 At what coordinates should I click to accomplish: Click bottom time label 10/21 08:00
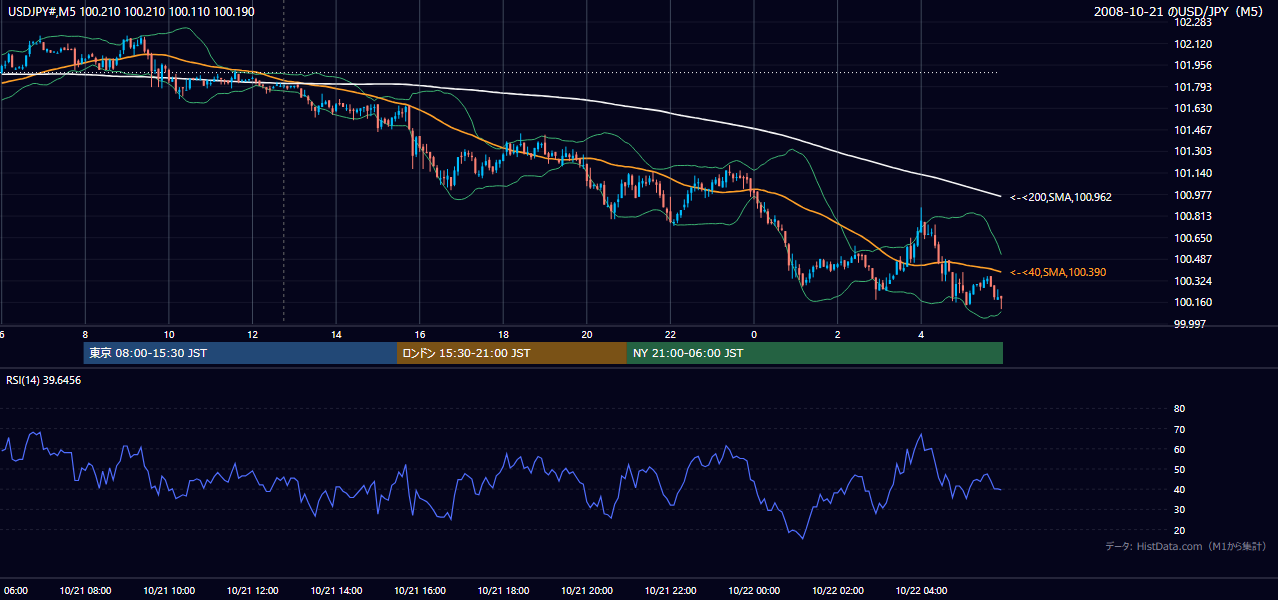pyautogui.click(x=85, y=590)
